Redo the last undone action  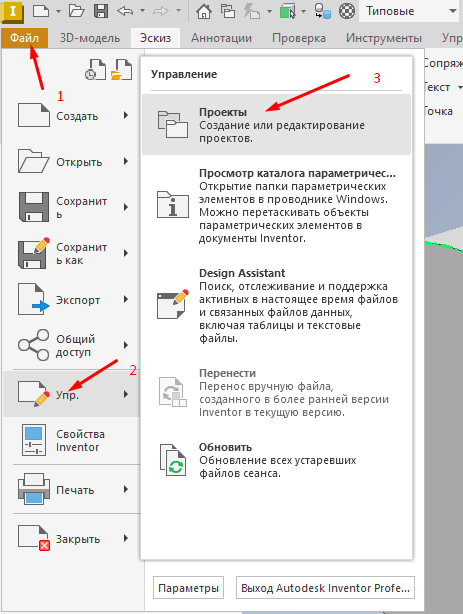[161, 11]
